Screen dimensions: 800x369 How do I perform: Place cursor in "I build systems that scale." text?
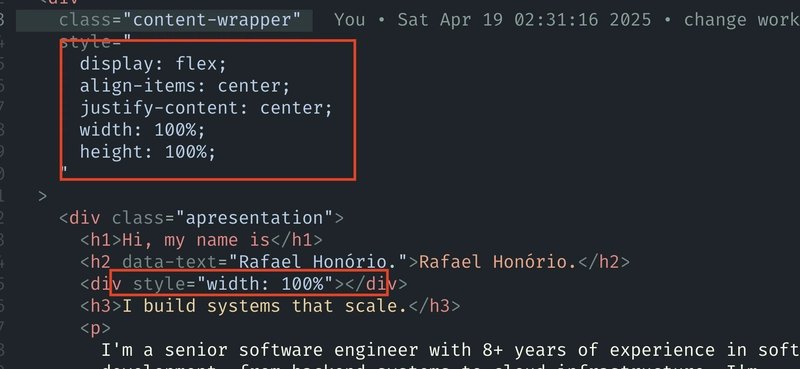point(264,306)
